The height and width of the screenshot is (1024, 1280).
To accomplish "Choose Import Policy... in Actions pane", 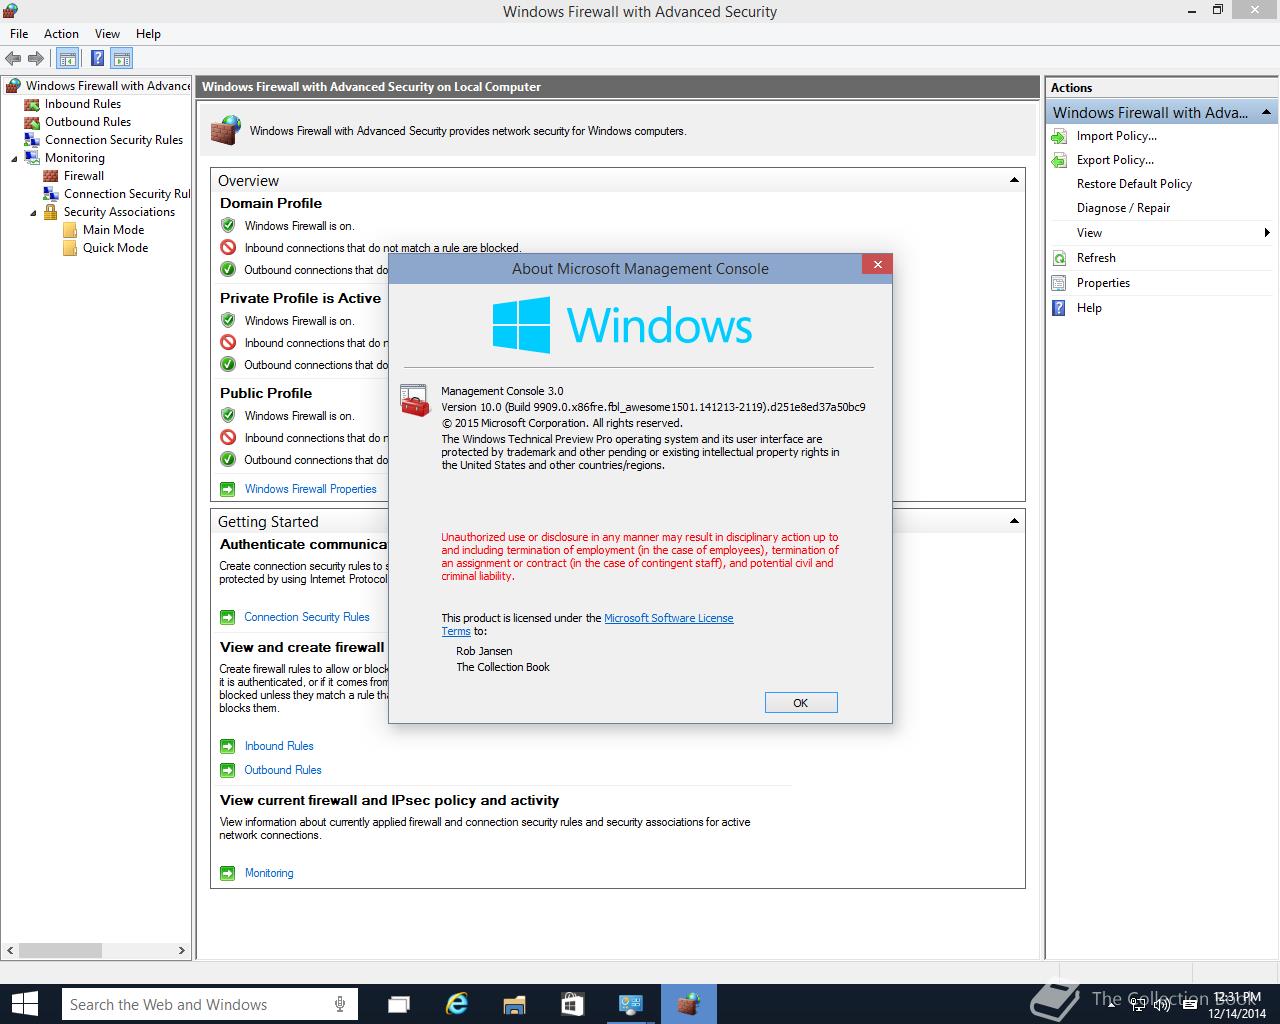I will point(1116,136).
